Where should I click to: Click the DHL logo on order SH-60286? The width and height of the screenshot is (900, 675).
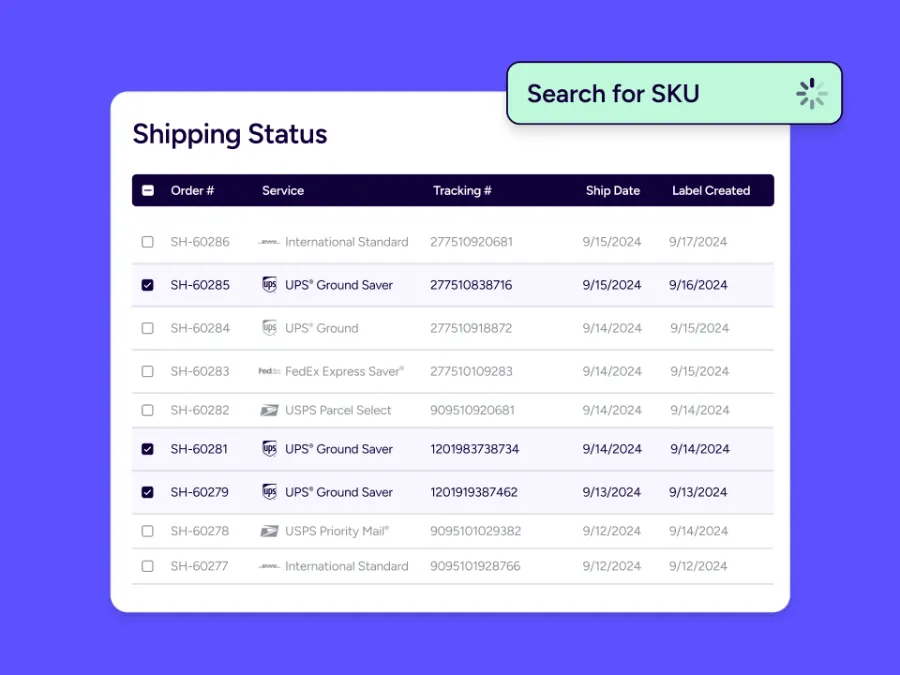pyautogui.click(x=269, y=242)
